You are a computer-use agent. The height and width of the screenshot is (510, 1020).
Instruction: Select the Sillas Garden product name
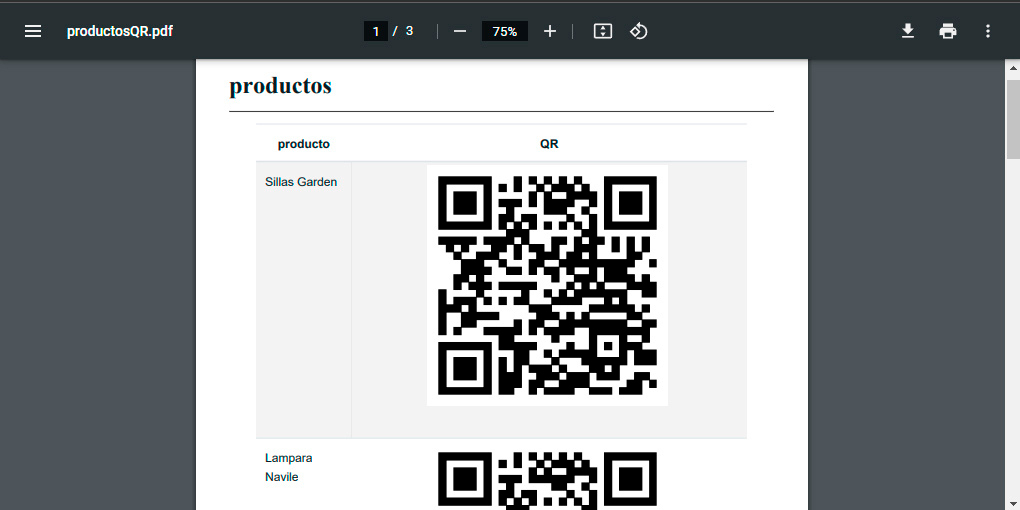pos(301,182)
